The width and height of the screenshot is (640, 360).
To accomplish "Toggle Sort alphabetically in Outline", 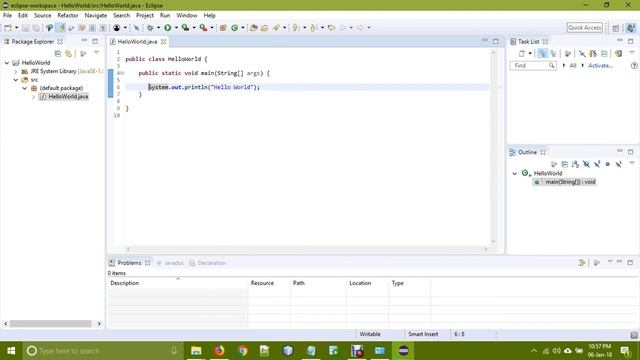I will (x=576, y=164).
